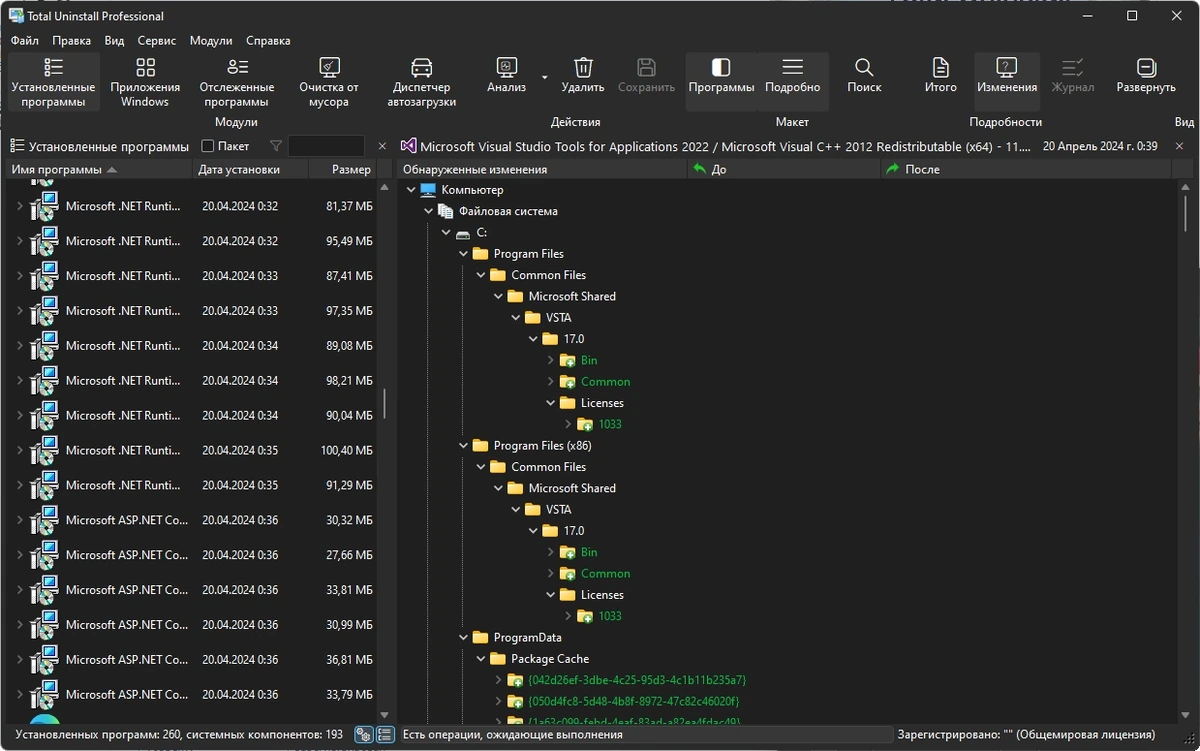Viewport: 1200px width, 751px height.
Task: Open the Анализ dropdown arrow
Action: [545, 76]
